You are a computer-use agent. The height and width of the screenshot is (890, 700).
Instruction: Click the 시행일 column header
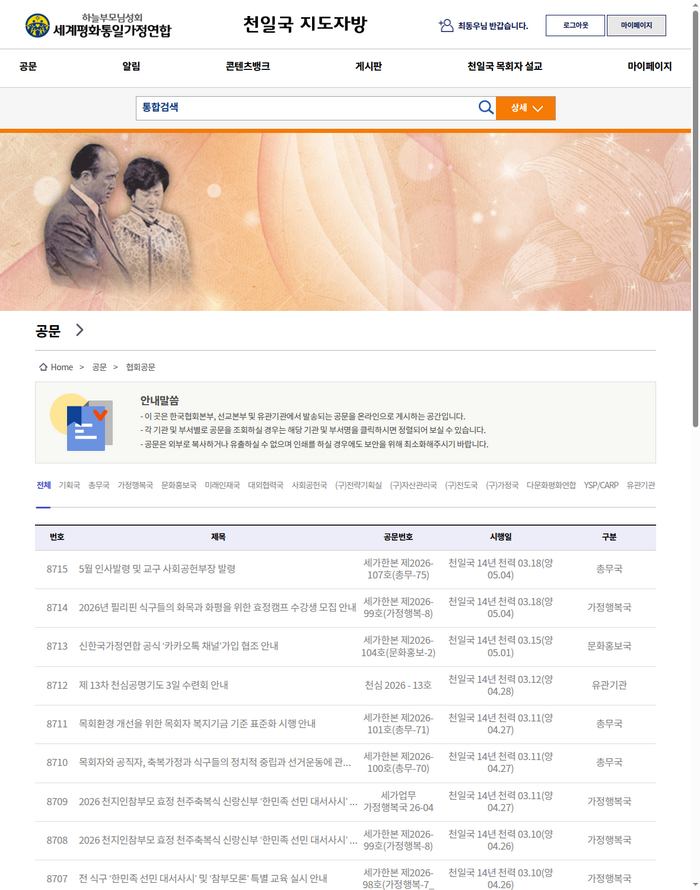(500, 537)
